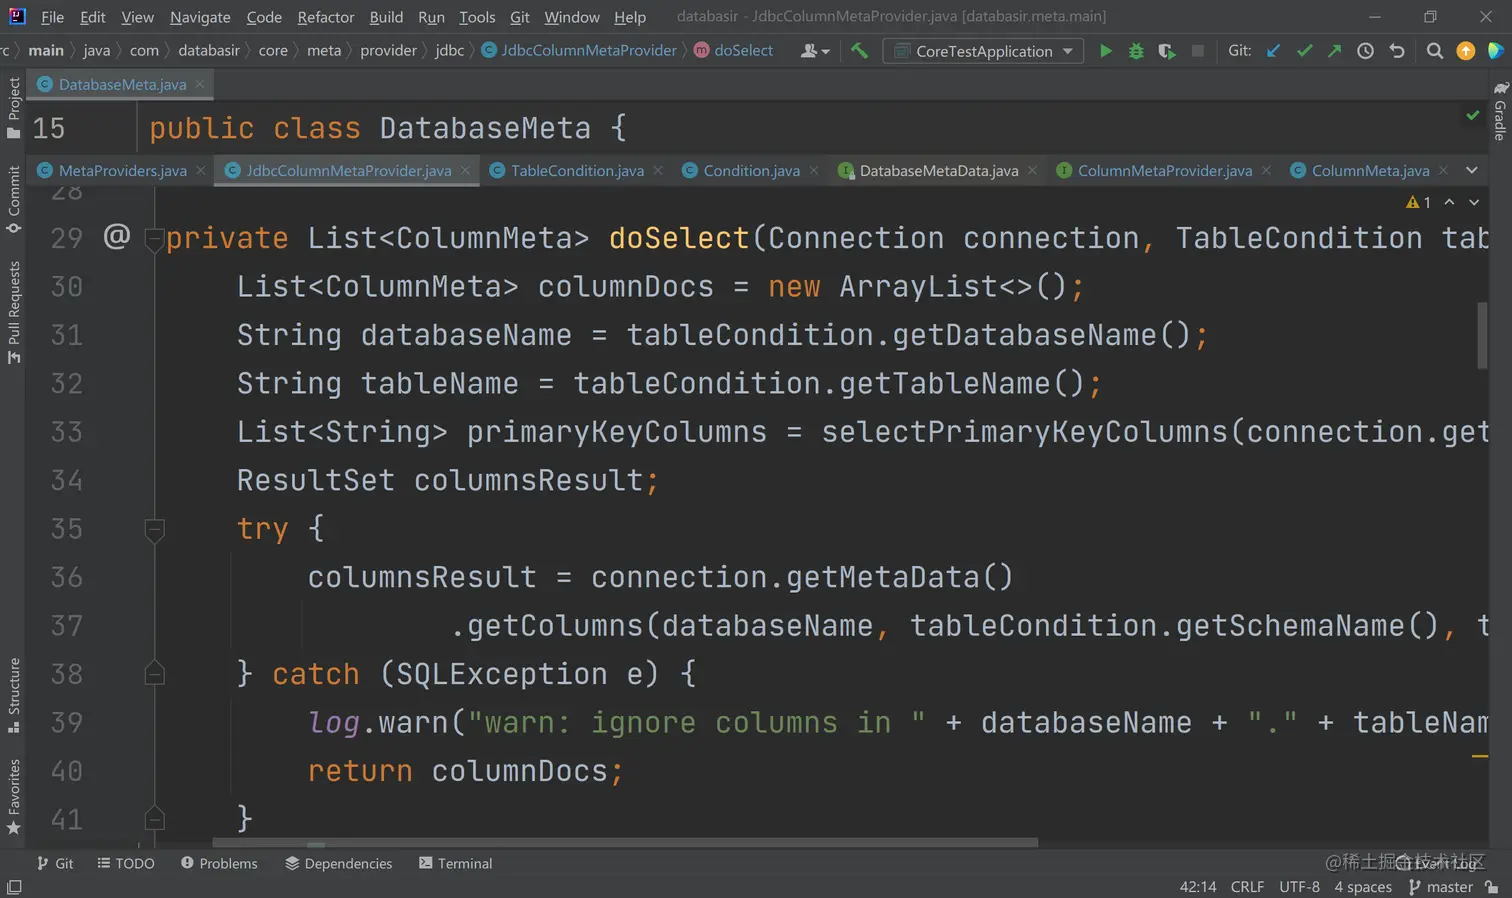
Task: Open the 4 spaces indent settings
Action: [x=1362, y=887]
